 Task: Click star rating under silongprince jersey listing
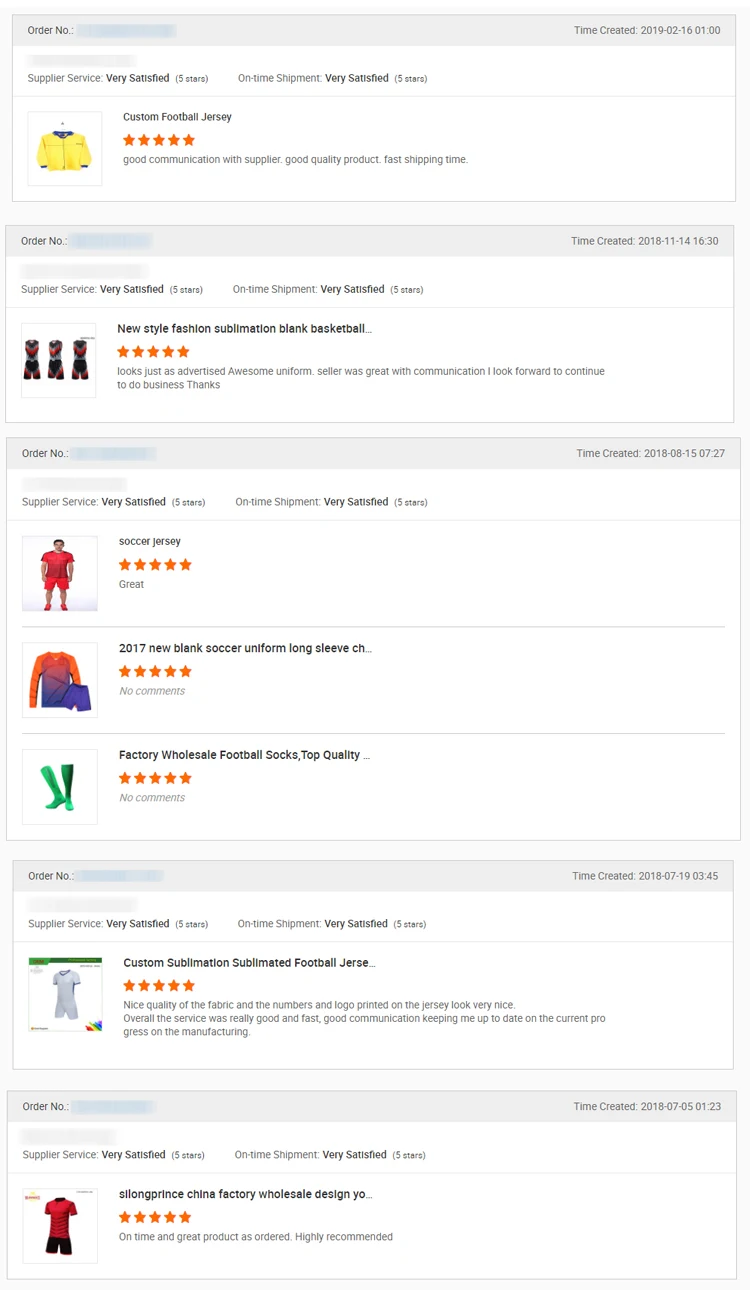(x=155, y=1217)
